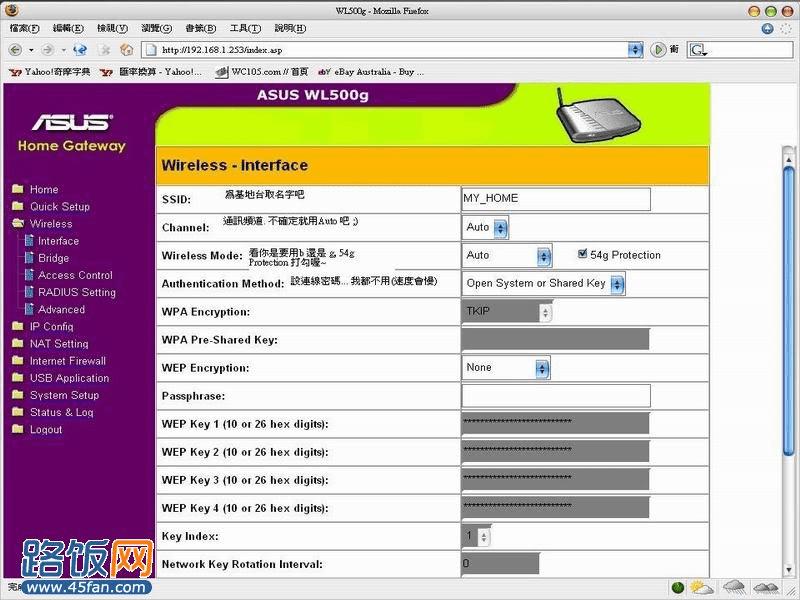This screenshot has height=600, width=800.
Task: Stop loading with the stop icon
Action: pos(105,49)
